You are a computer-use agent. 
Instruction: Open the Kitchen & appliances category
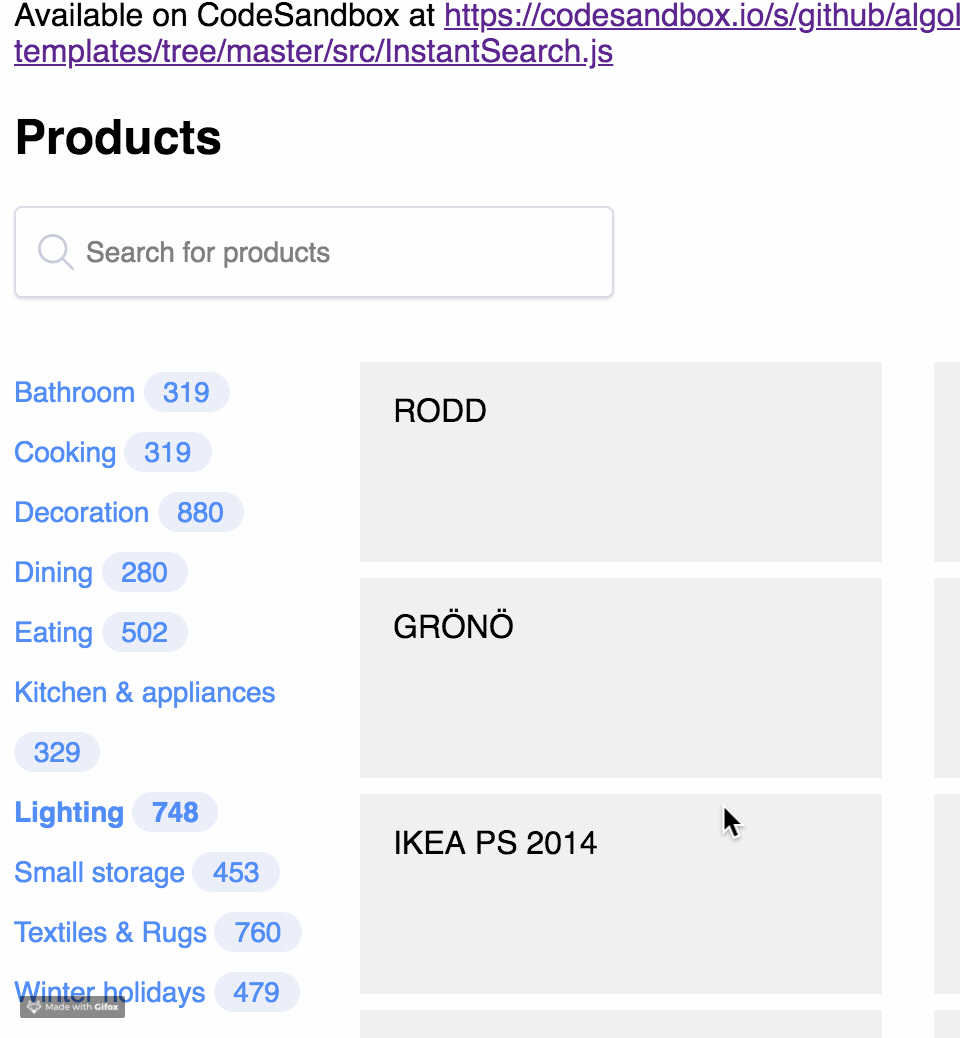pyautogui.click(x=144, y=692)
